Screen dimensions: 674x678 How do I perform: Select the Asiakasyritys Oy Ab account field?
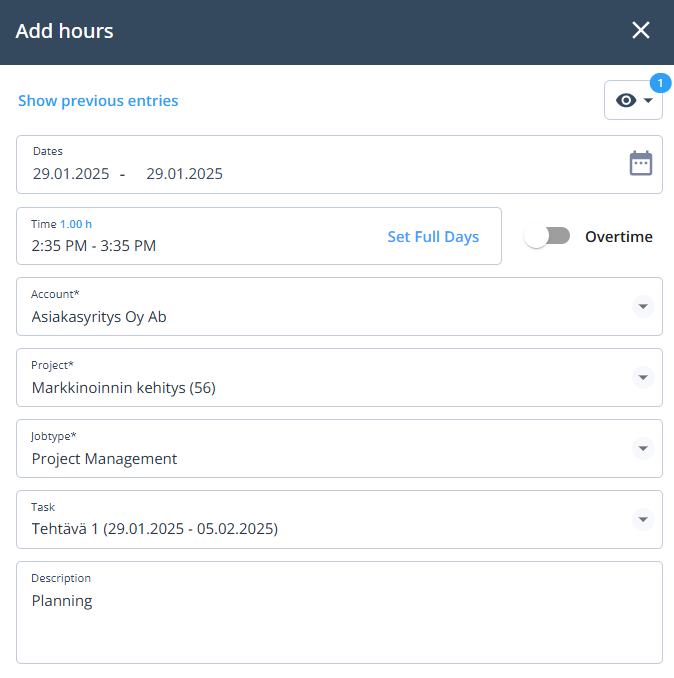339,307
